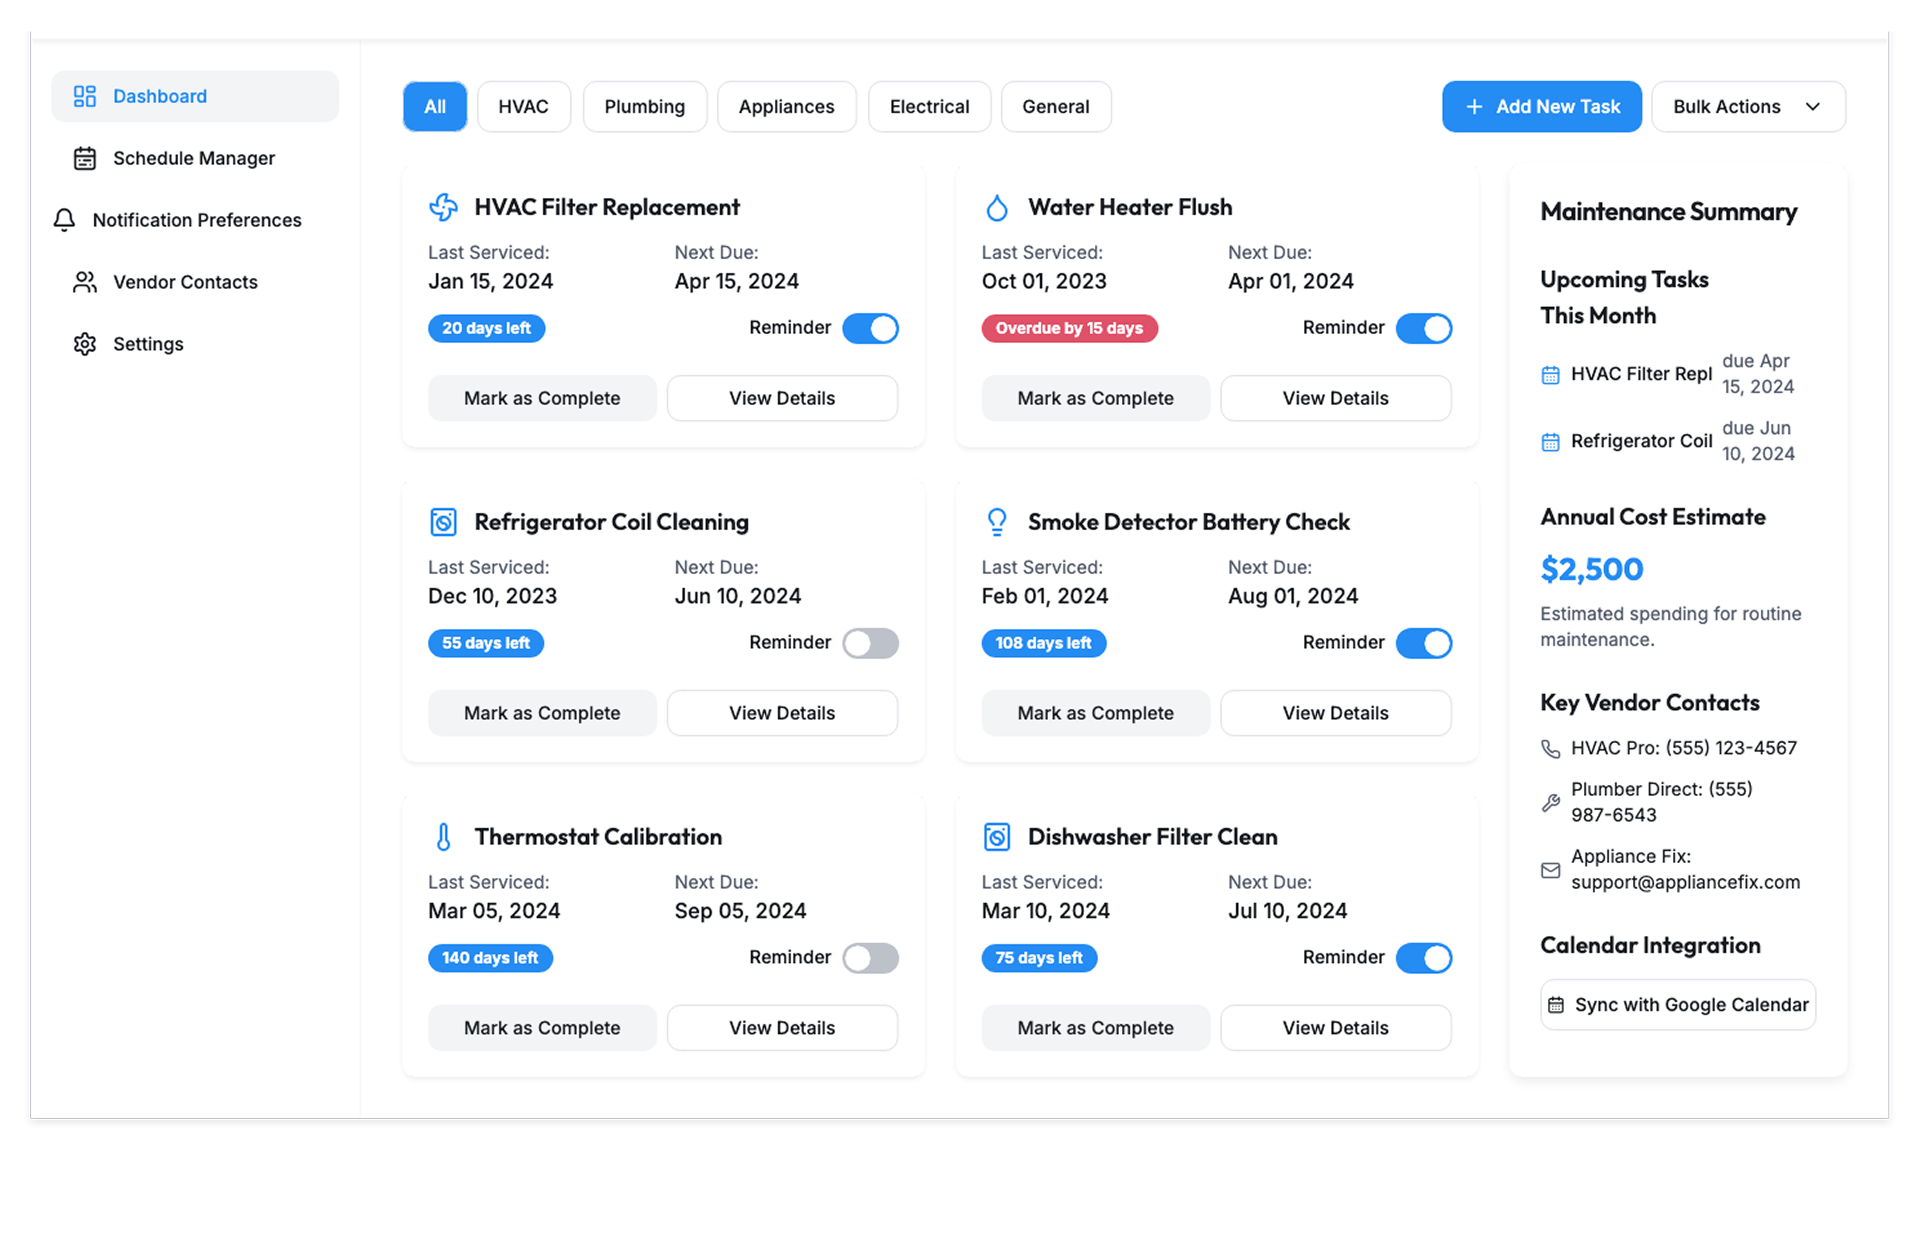Viewport: 1920px width, 1248px height.
Task: Click the Dishwasher Filter Clean appliance icon
Action: (996, 837)
